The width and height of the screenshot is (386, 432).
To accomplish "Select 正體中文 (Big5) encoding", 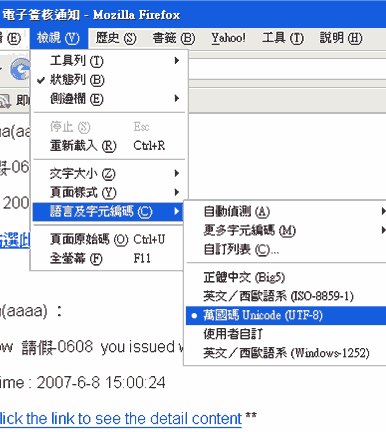I will point(286,277).
